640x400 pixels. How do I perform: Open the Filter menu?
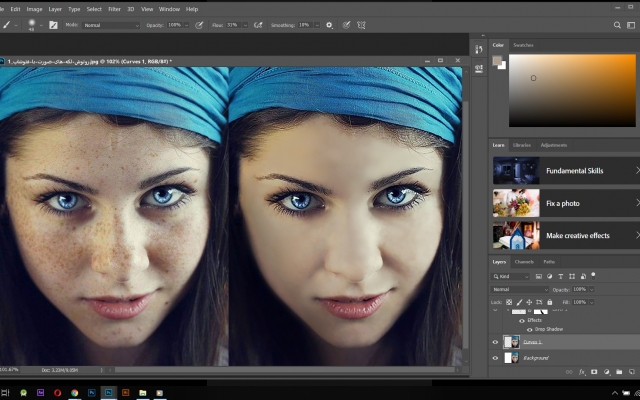(x=114, y=9)
